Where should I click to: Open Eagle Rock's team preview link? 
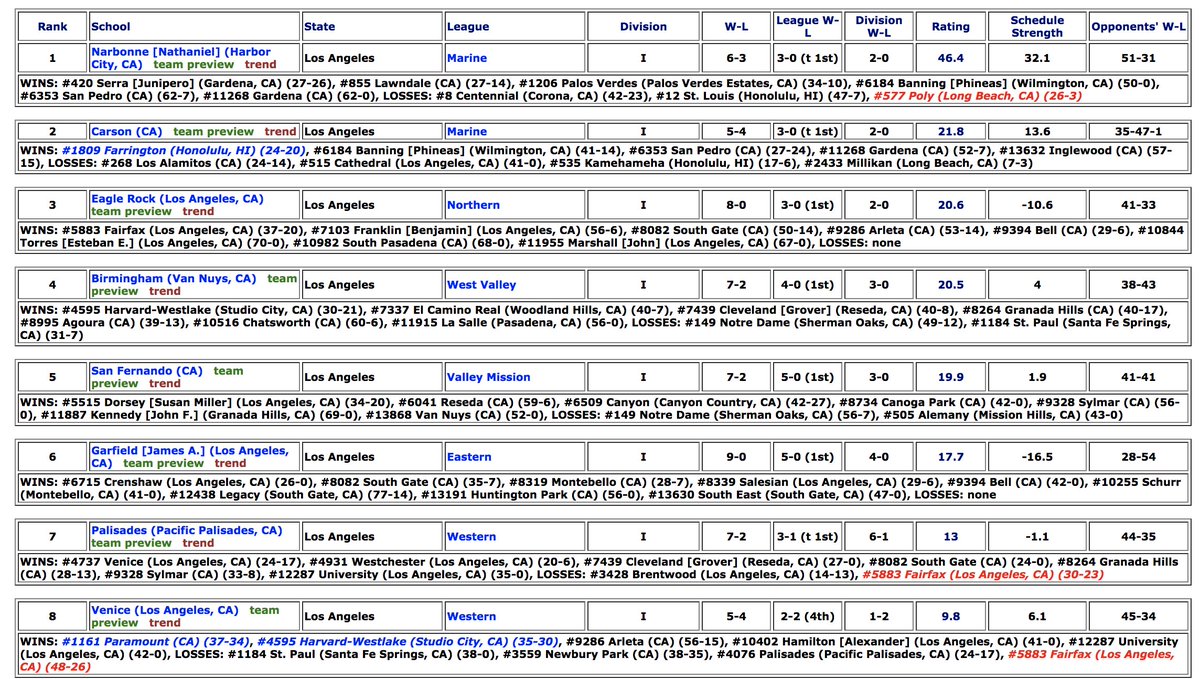click(x=132, y=211)
